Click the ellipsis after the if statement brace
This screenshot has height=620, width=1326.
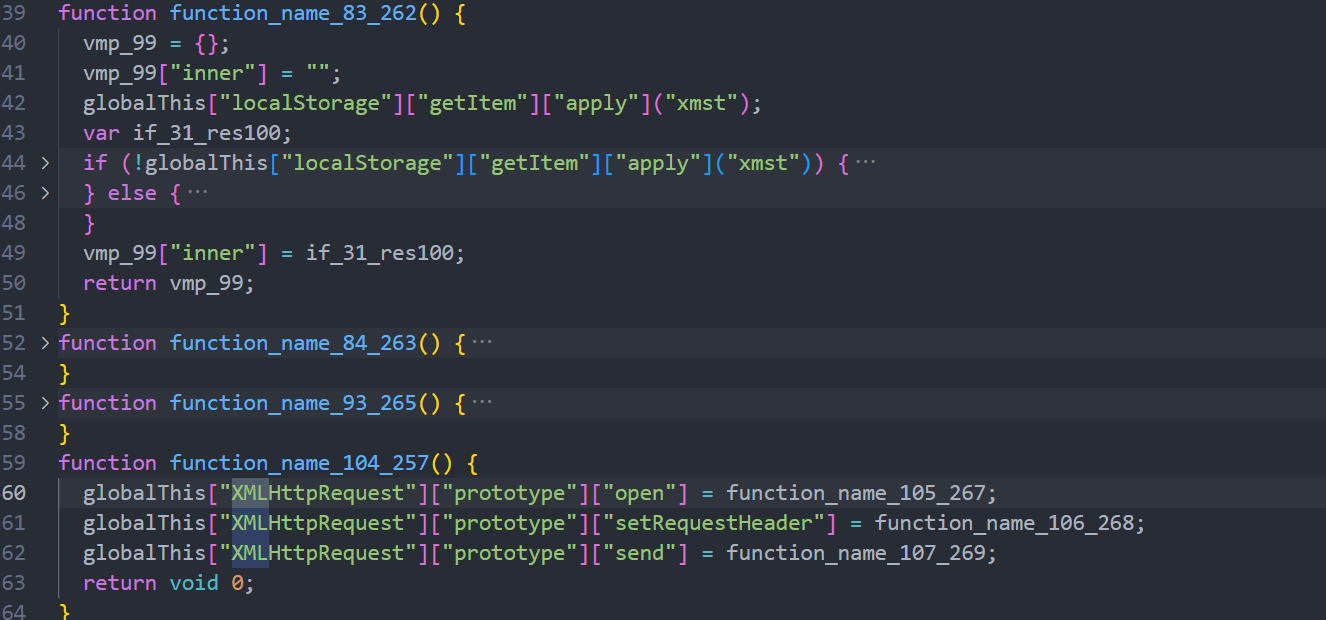pos(865,163)
